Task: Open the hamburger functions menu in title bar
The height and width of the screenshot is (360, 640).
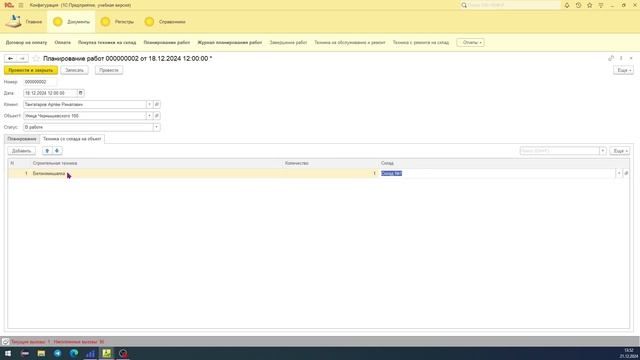Action: pyautogui.click(x=21, y=5)
